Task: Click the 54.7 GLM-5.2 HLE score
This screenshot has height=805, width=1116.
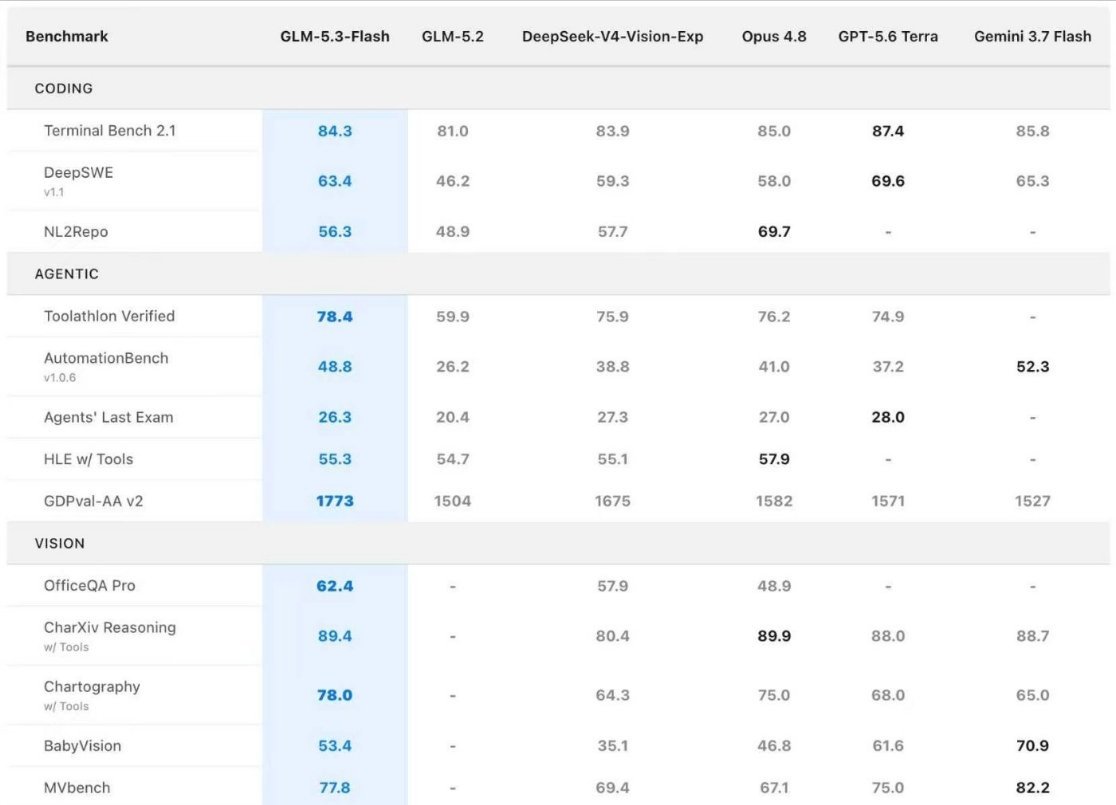Action: pyautogui.click(x=453, y=459)
